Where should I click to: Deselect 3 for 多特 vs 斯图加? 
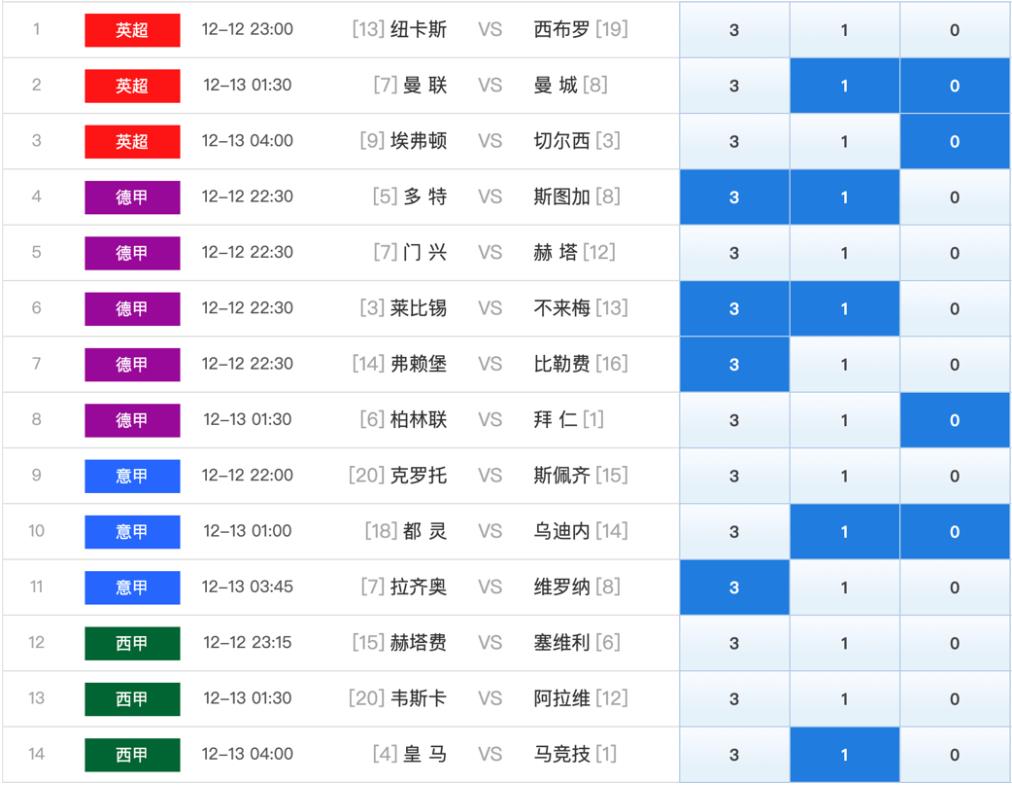[734, 197]
